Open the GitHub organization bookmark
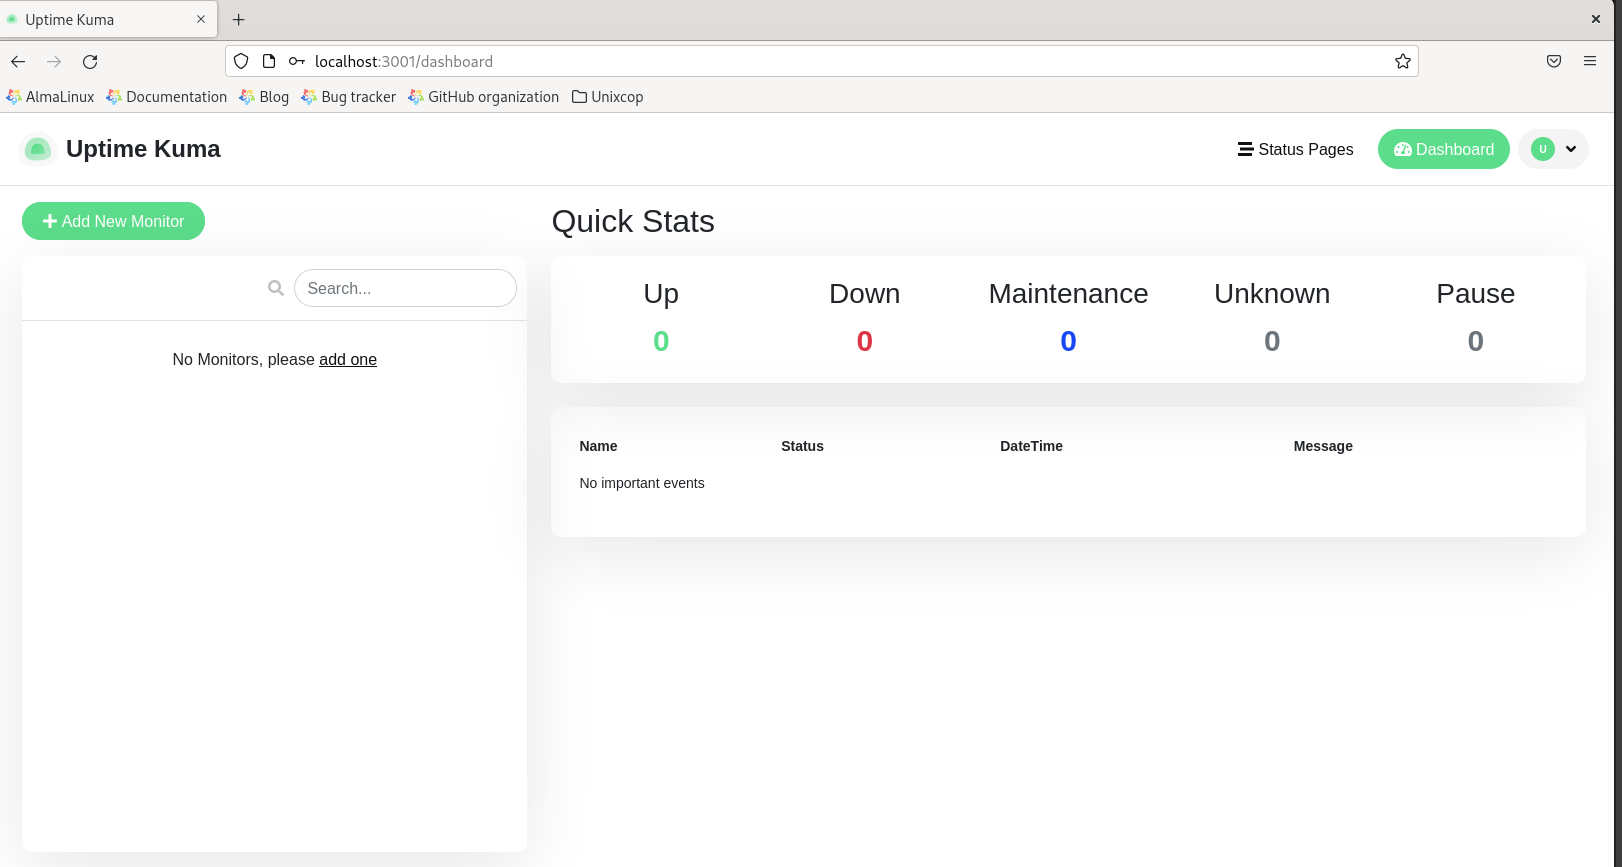The height and width of the screenshot is (867, 1622). click(x=484, y=97)
